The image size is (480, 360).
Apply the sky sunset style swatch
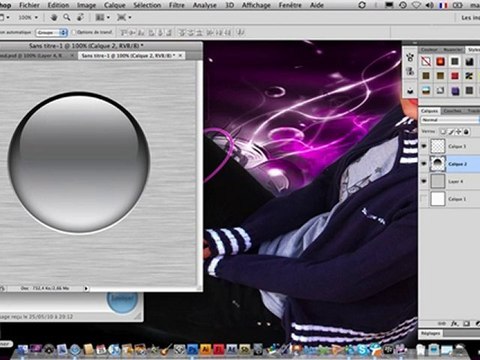pyautogui.click(x=426, y=90)
